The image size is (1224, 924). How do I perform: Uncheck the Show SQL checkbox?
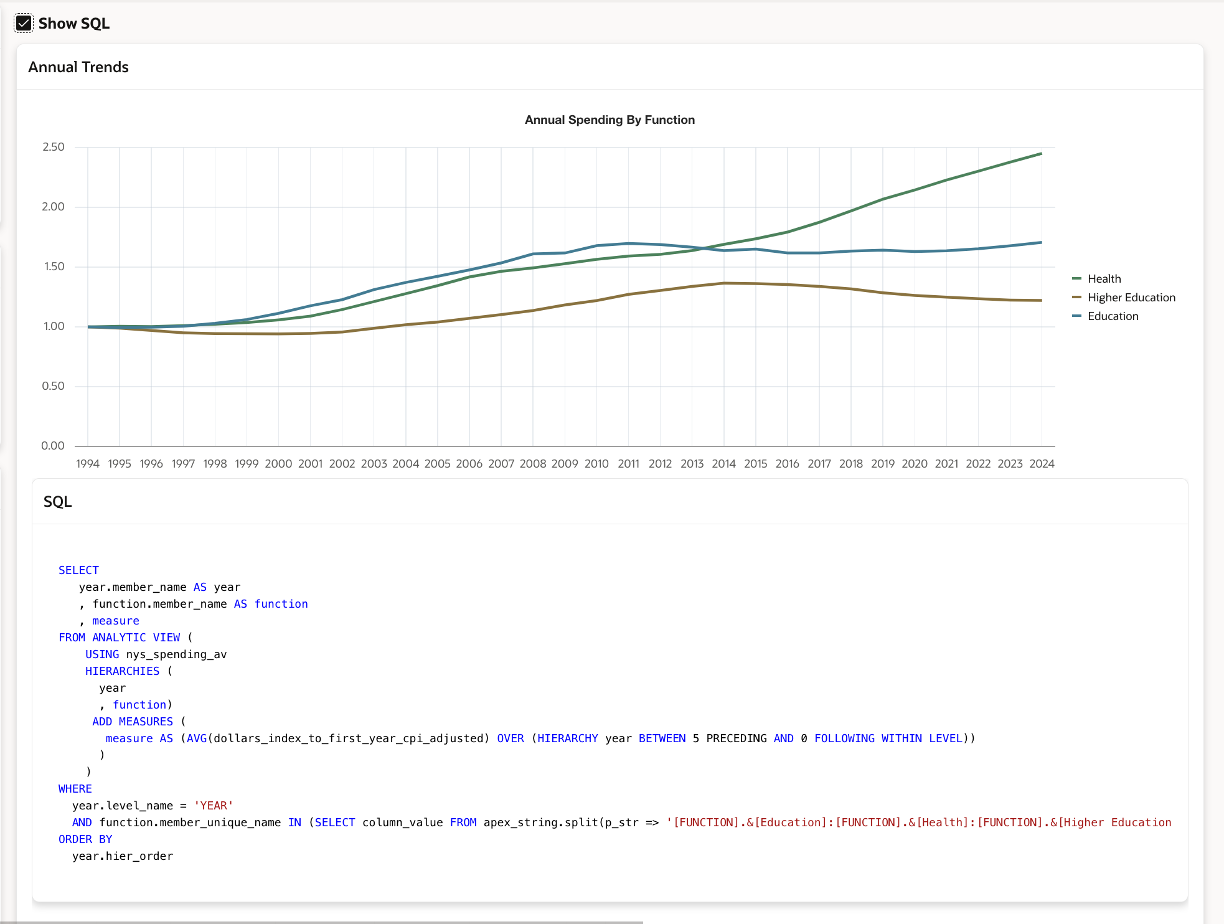click(x=24, y=23)
